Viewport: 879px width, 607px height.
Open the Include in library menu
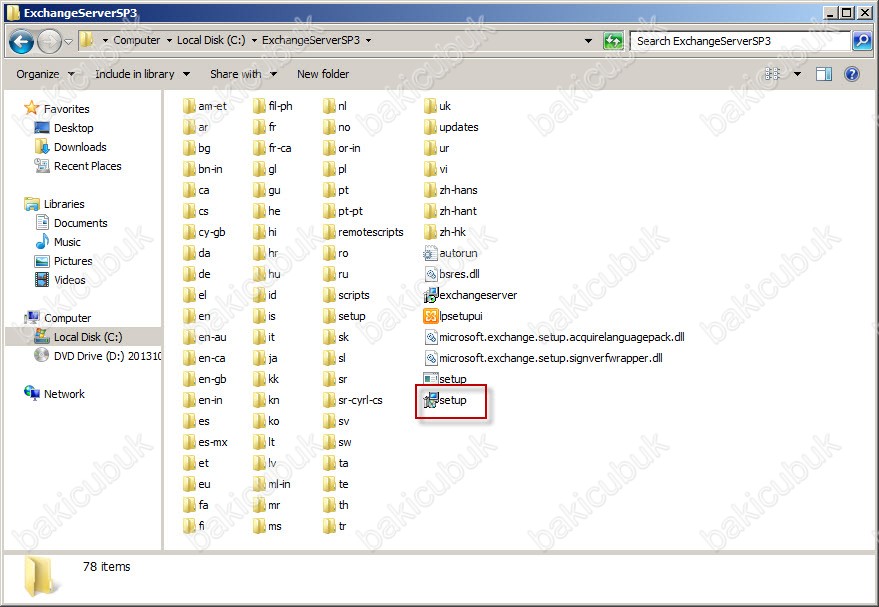tap(142, 74)
